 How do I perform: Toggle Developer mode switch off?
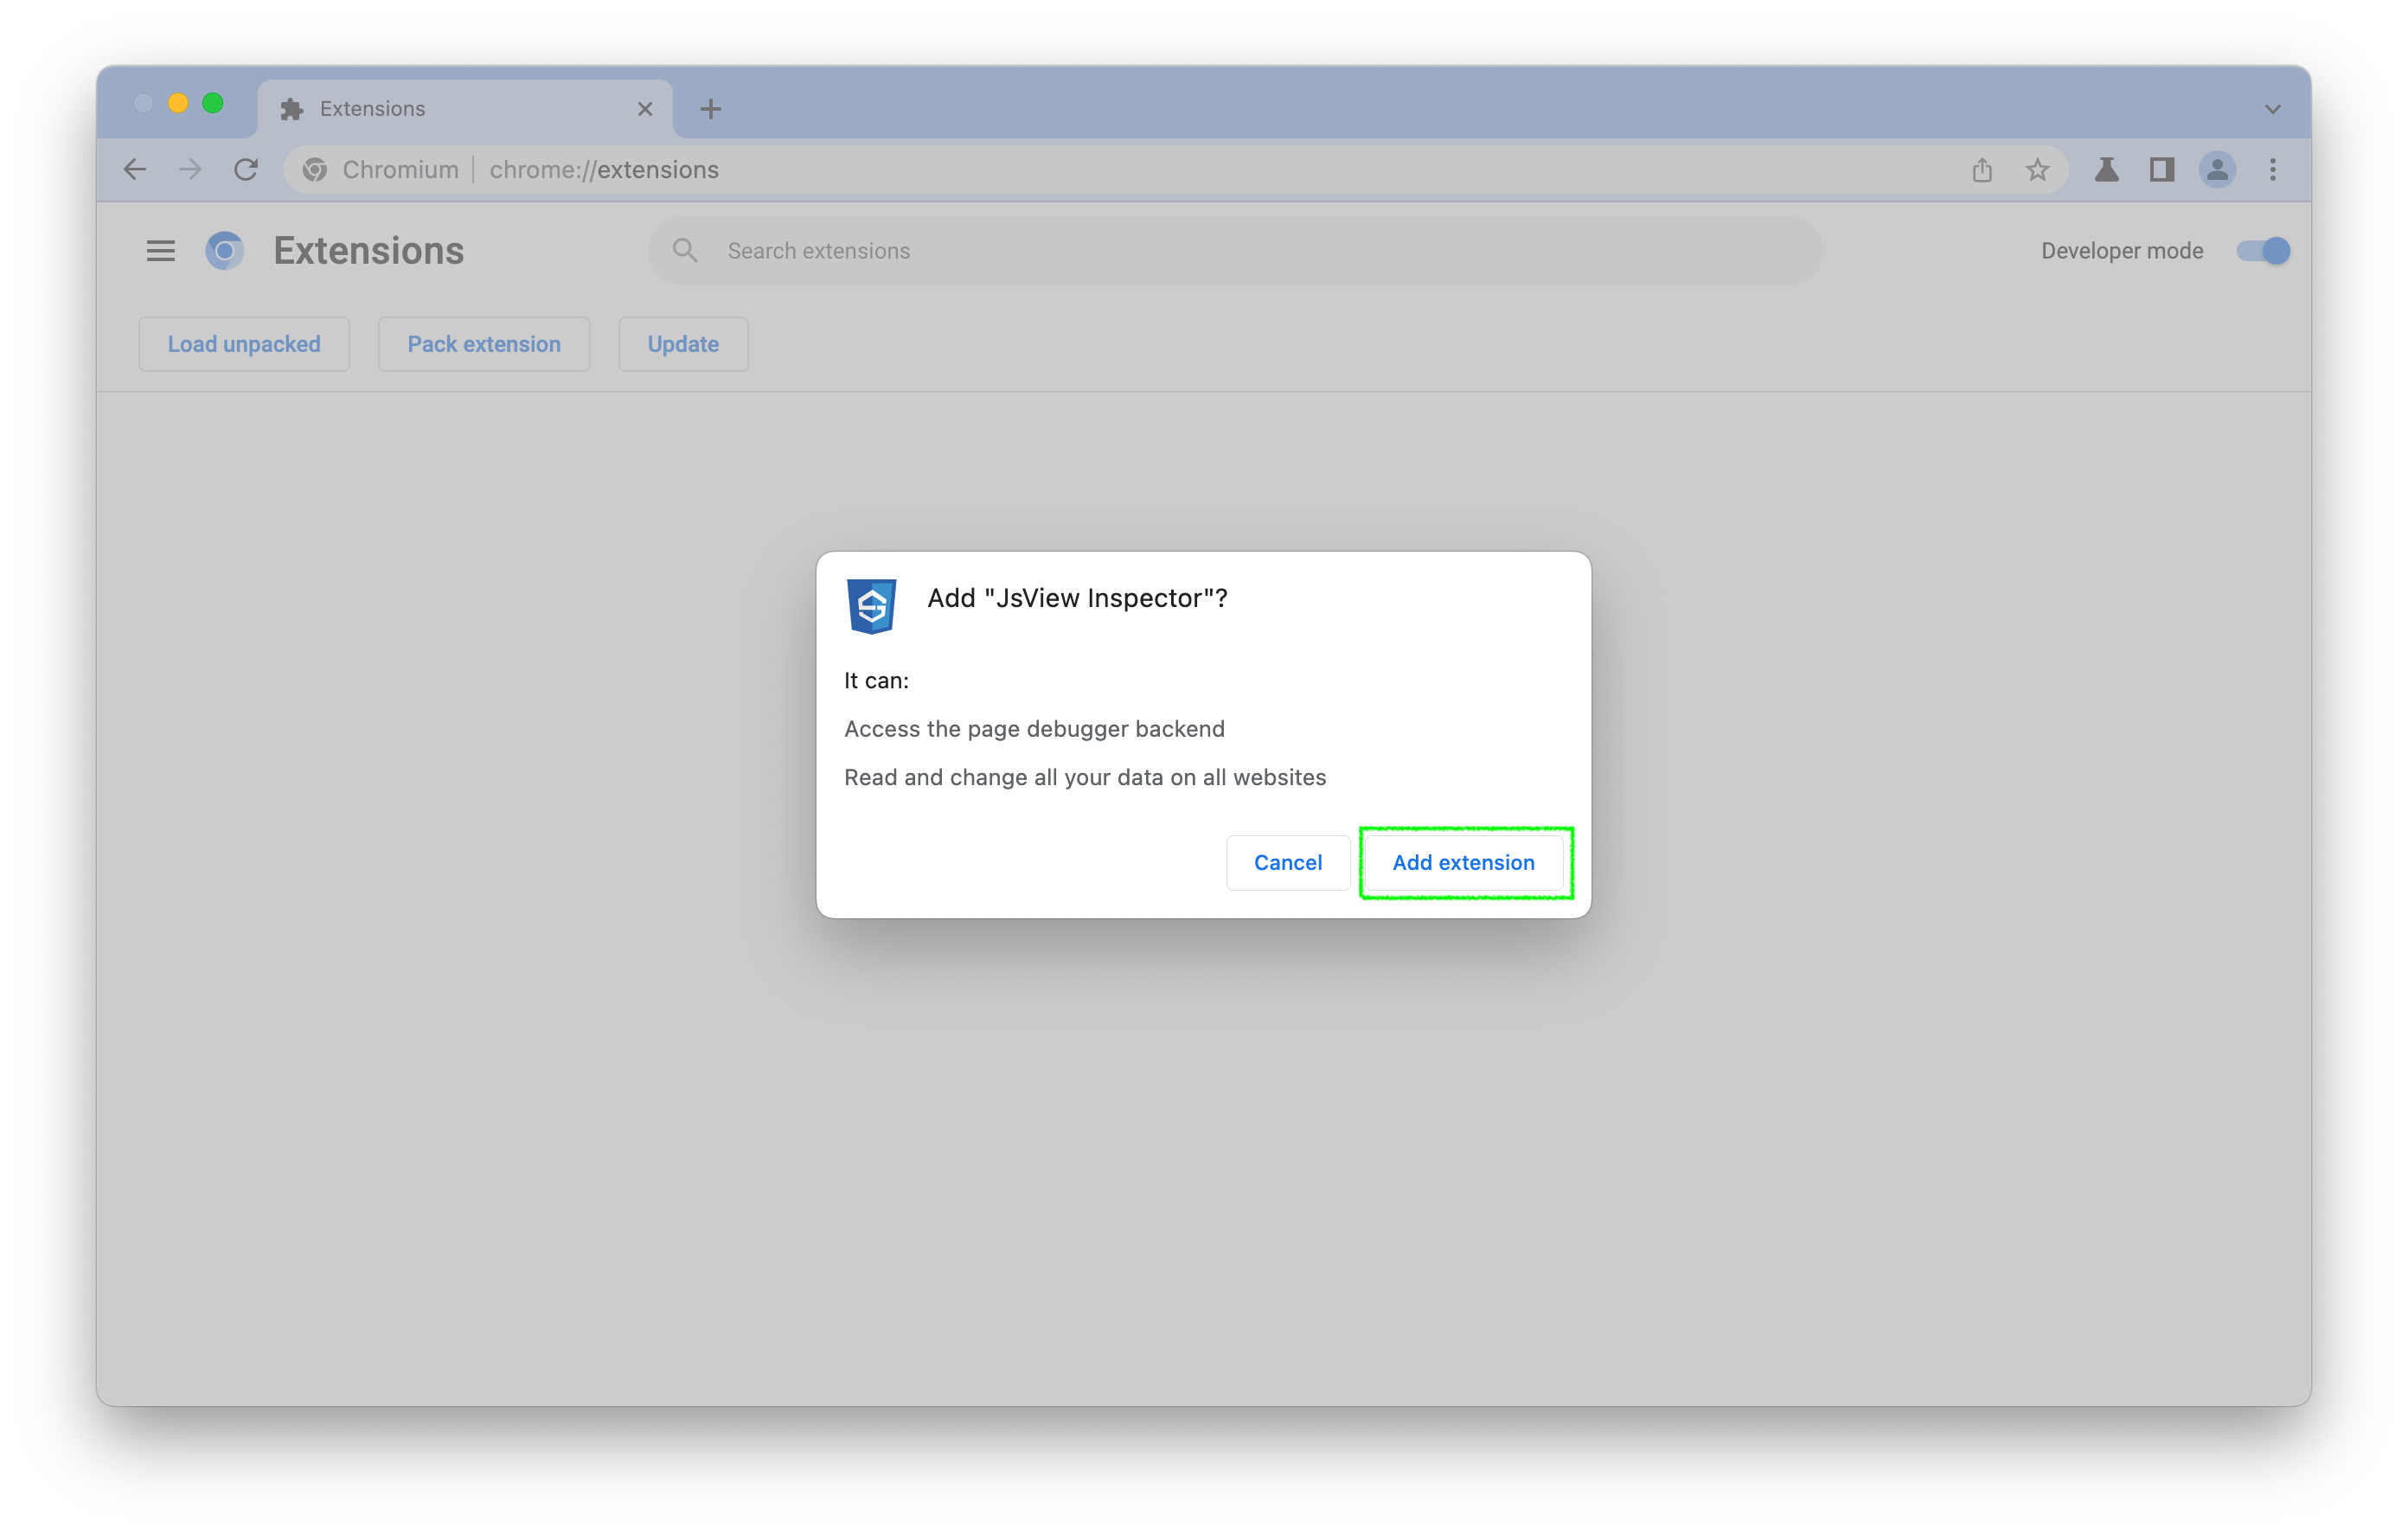tap(2263, 251)
